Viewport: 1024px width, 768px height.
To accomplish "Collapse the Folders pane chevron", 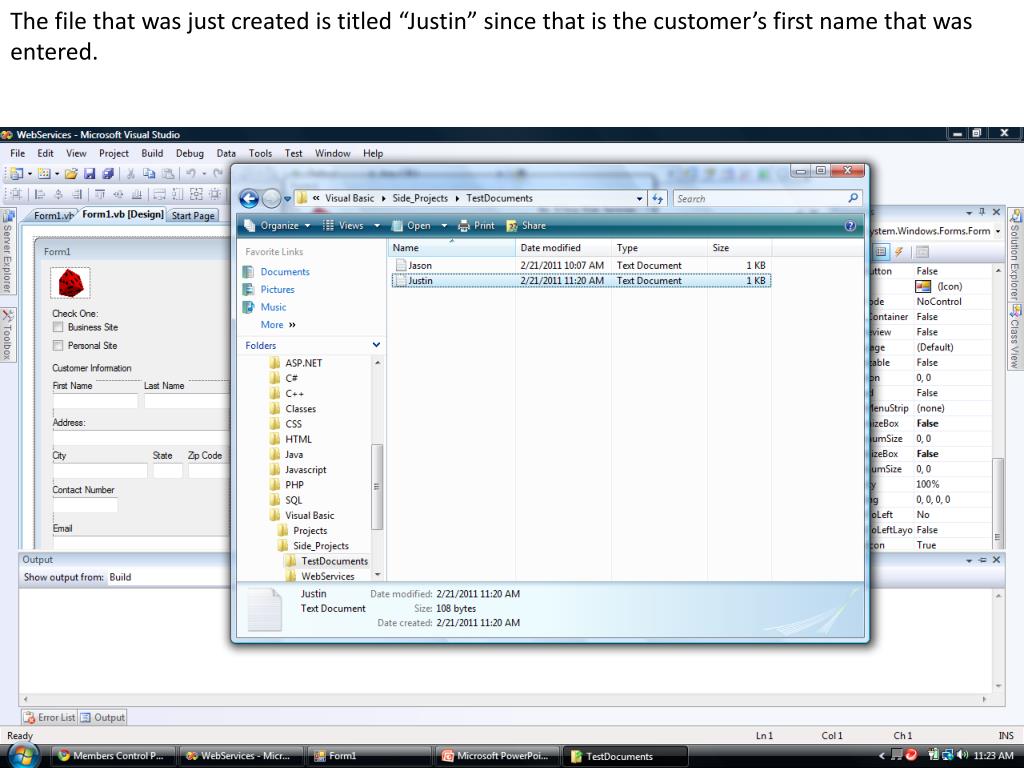I will coord(376,345).
